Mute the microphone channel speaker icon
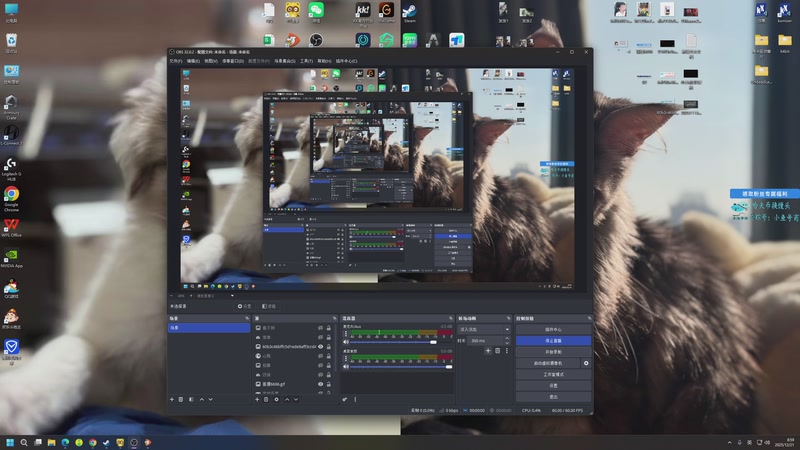The width and height of the screenshot is (800, 450). pyautogui.click(x=346, y=342)
